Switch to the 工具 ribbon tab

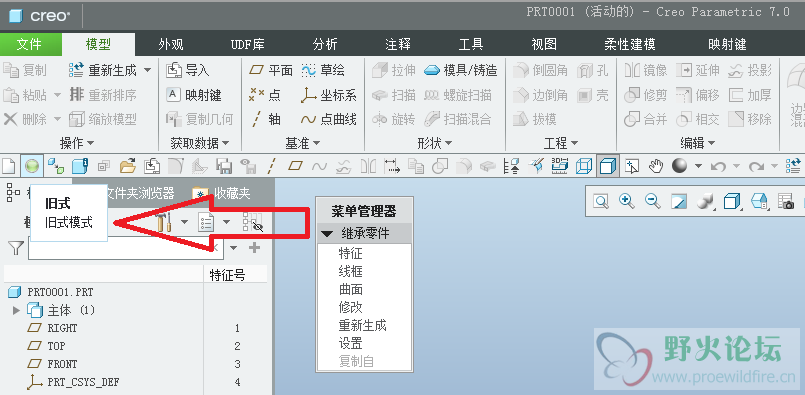(471, 45)
